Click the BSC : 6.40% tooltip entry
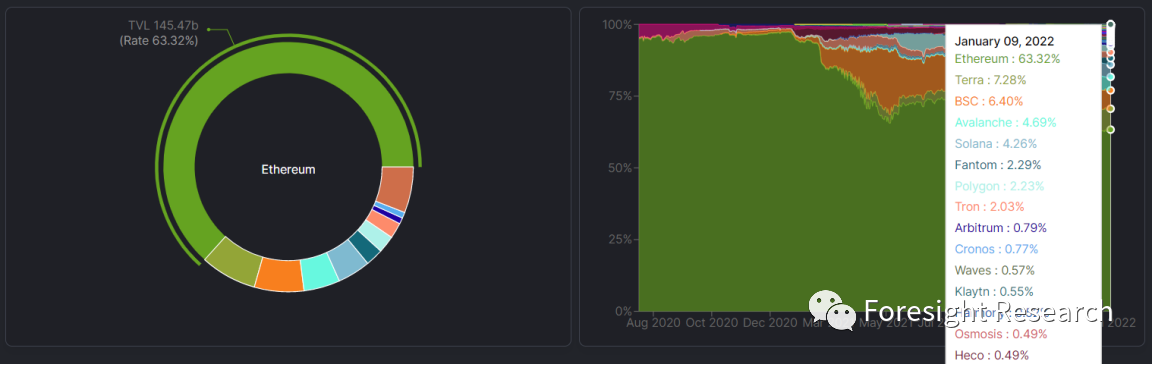This screenshot has width=1152, height=365. [988, 101]
